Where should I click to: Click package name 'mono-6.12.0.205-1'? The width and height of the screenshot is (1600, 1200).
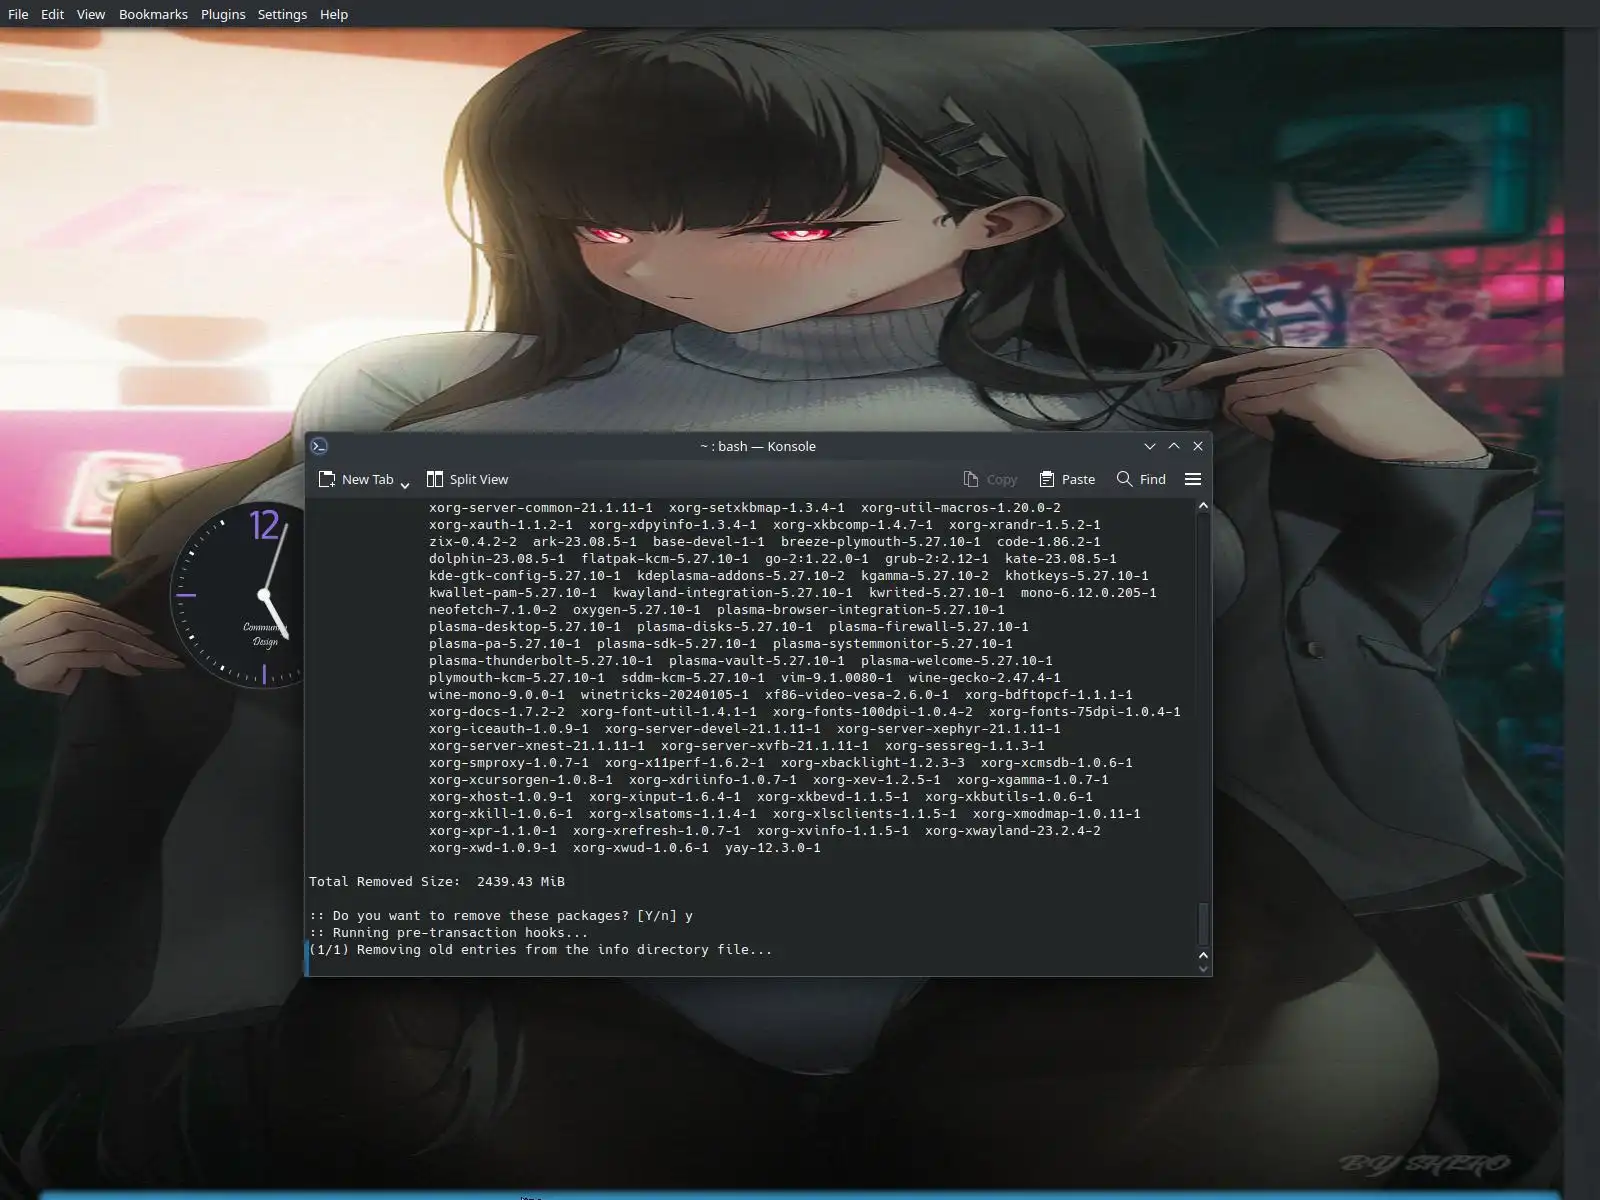tap(1089, 592)
